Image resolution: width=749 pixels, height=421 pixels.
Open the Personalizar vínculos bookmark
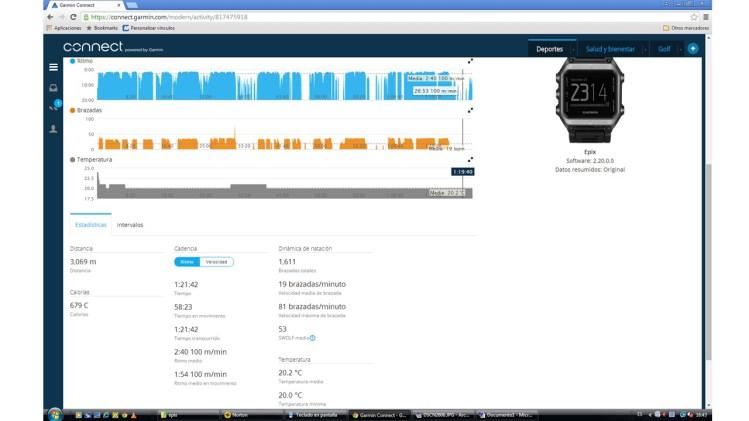149,28
